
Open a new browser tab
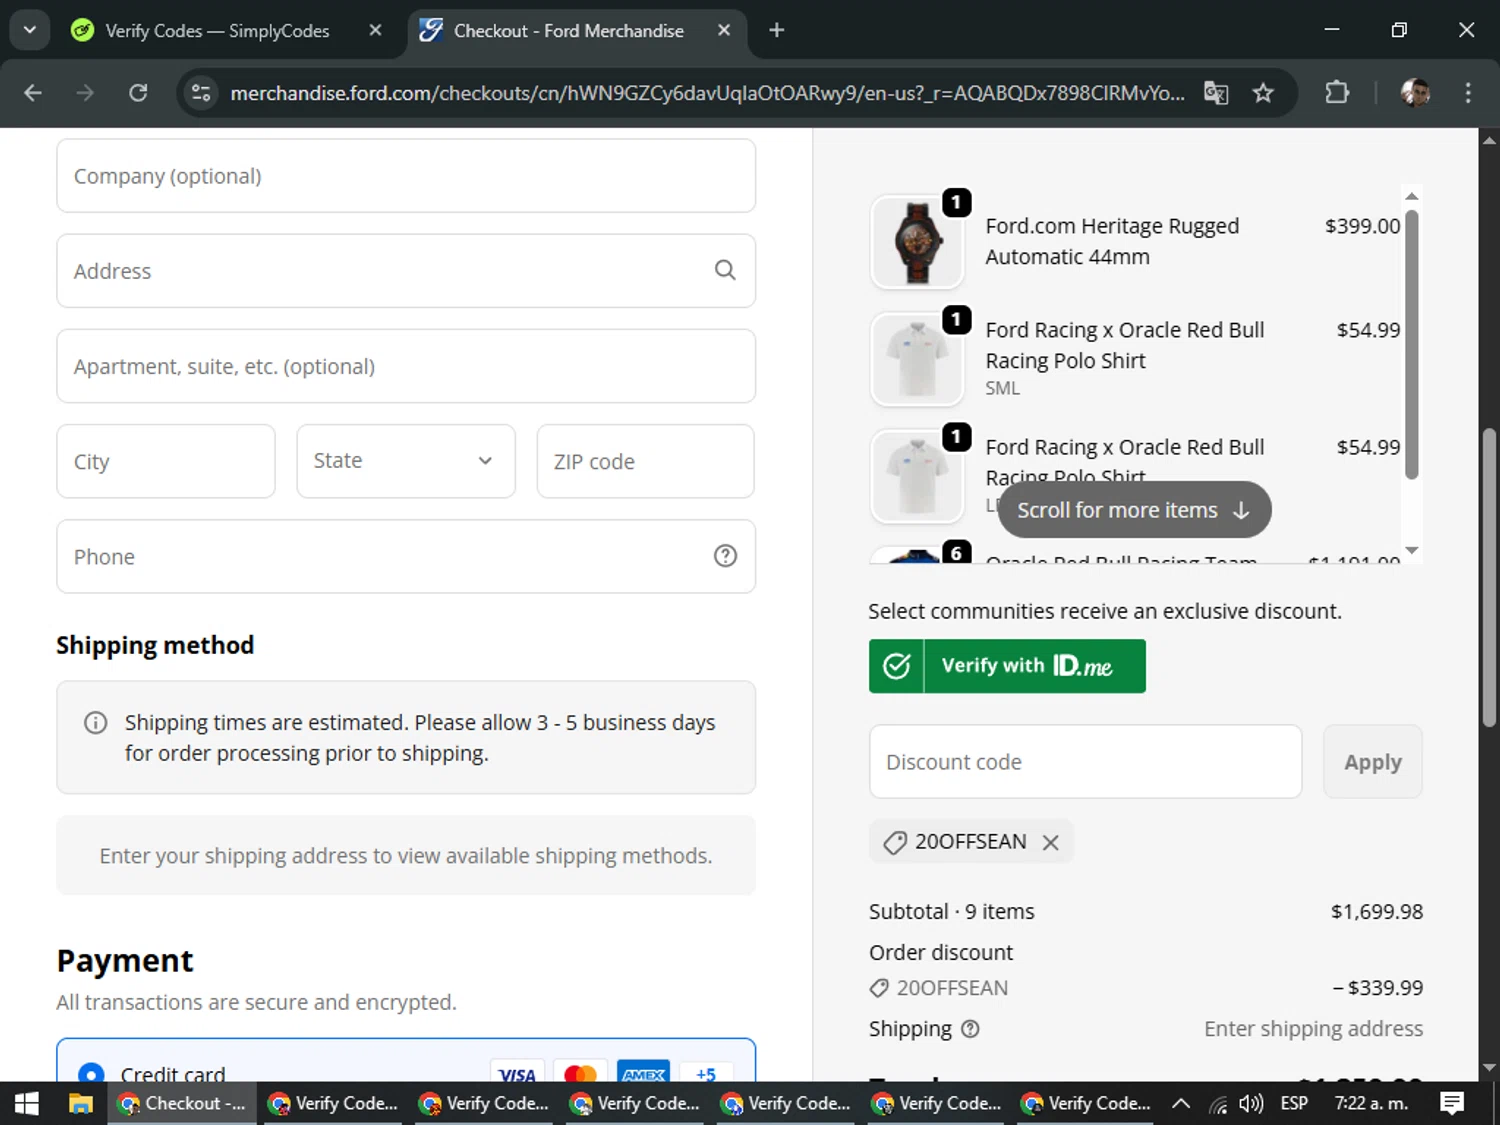(x=776, y=30)
